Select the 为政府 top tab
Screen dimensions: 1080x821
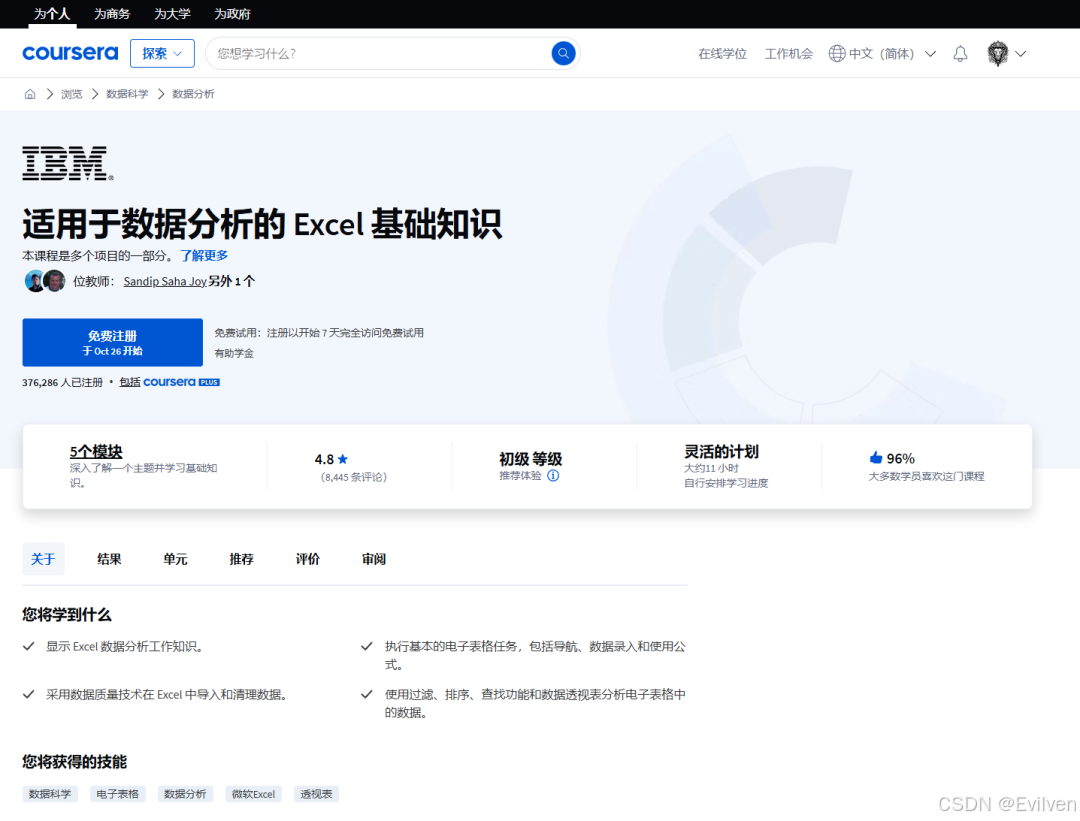click(x=232, y=14)
